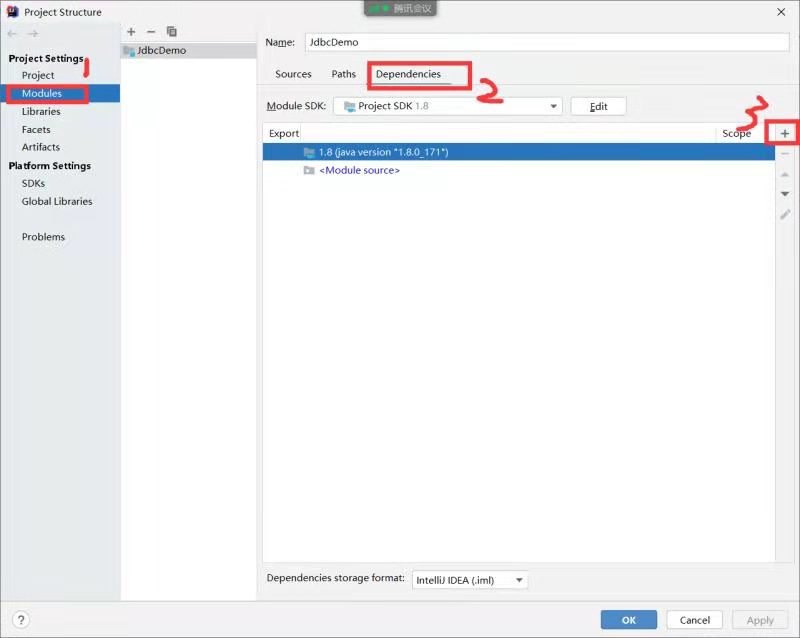Confirm with OK button
Viewport: 800px width, 638px height.
[629, 620]
